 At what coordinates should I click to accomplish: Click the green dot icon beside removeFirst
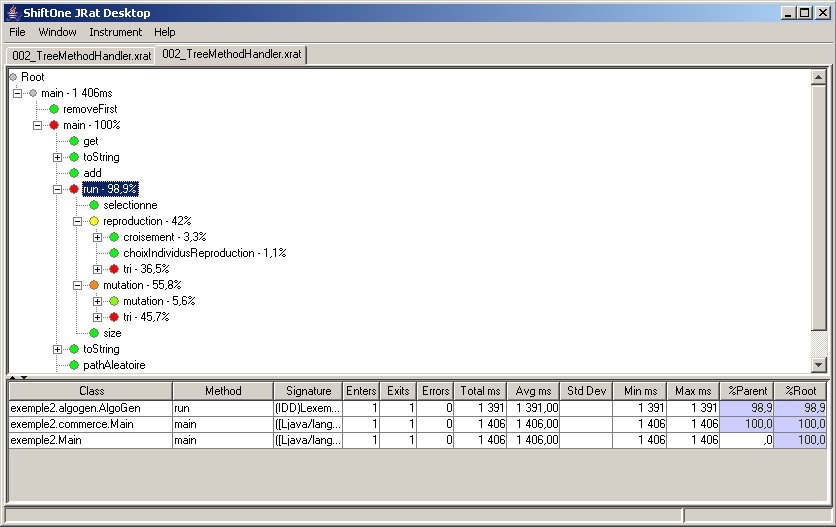tap(54, 109)
